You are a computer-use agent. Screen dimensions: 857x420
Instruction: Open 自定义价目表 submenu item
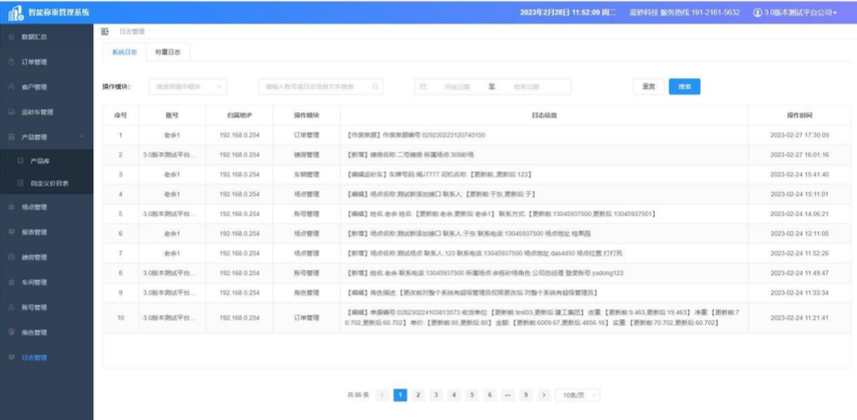tap(49, 183)
